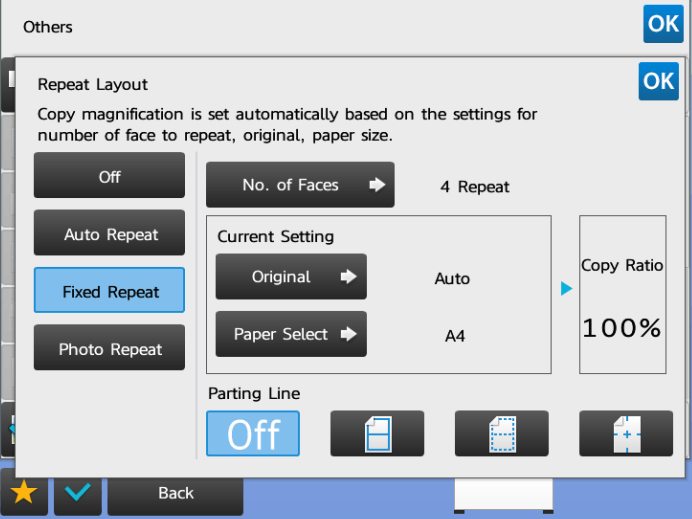Set Repeat Layout to Off

(x=109, y=175)
